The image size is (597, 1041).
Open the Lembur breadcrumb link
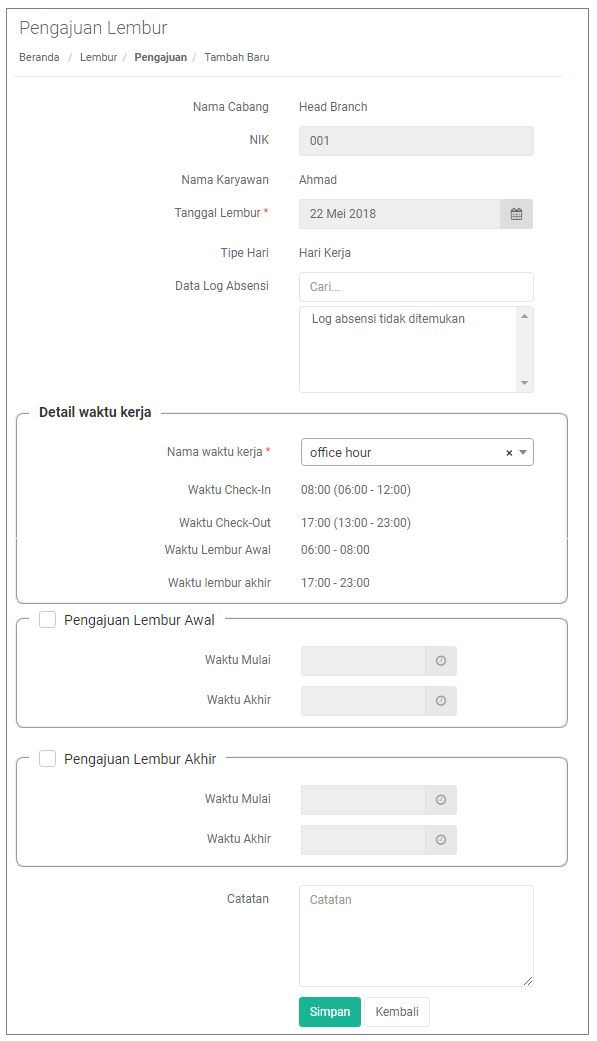pos(98,57)
